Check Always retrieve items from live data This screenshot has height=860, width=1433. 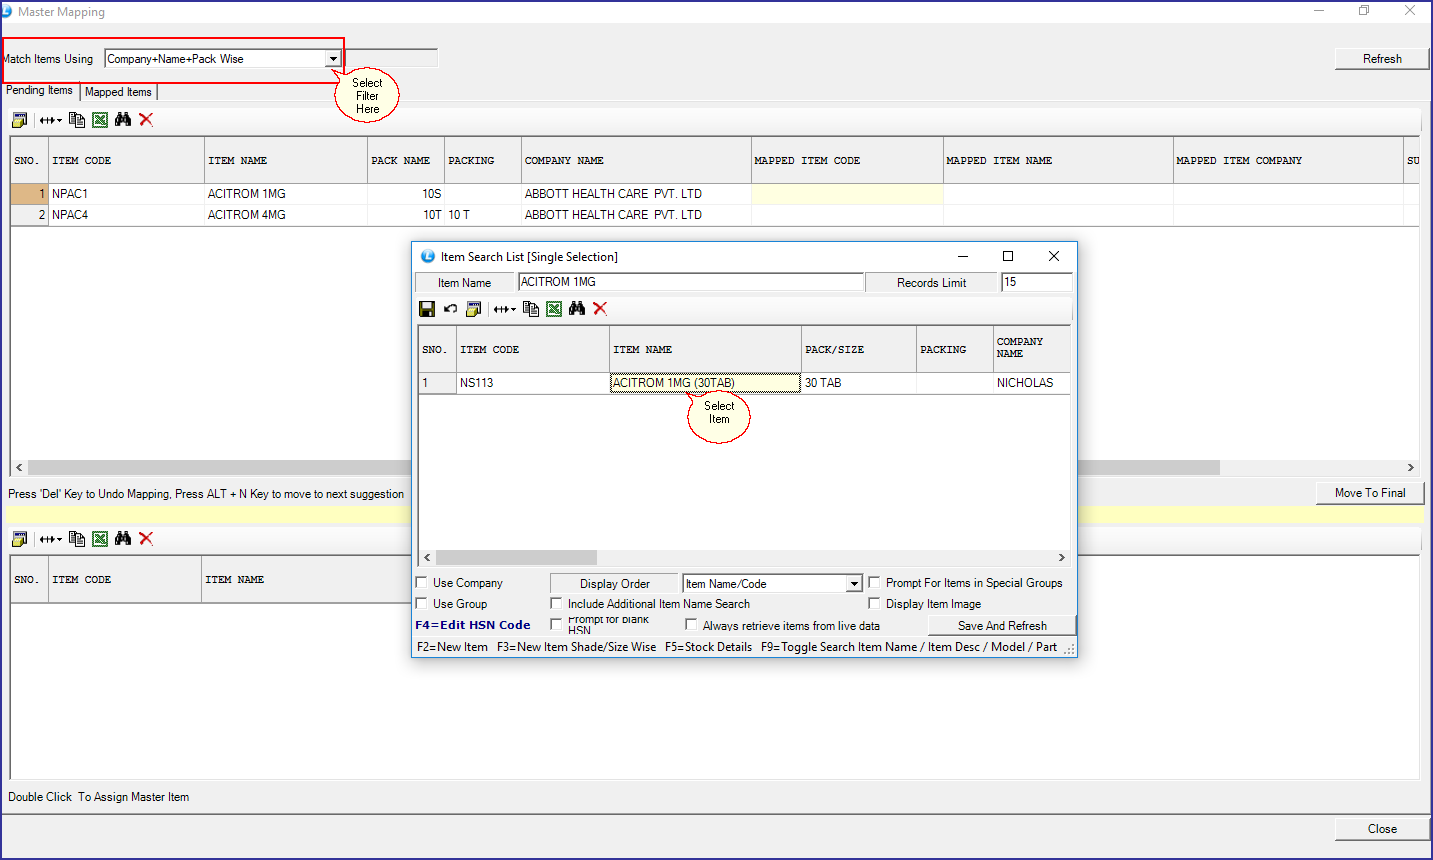[692, 625]
